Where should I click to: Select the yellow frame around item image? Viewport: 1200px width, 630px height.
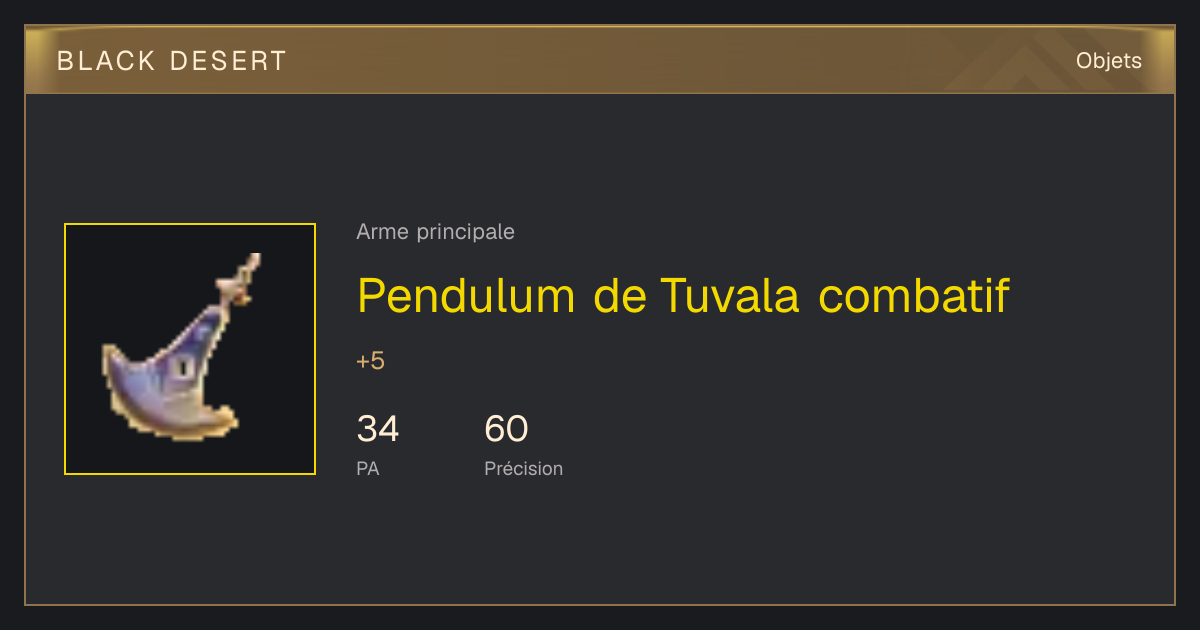[x=190, y=349]
